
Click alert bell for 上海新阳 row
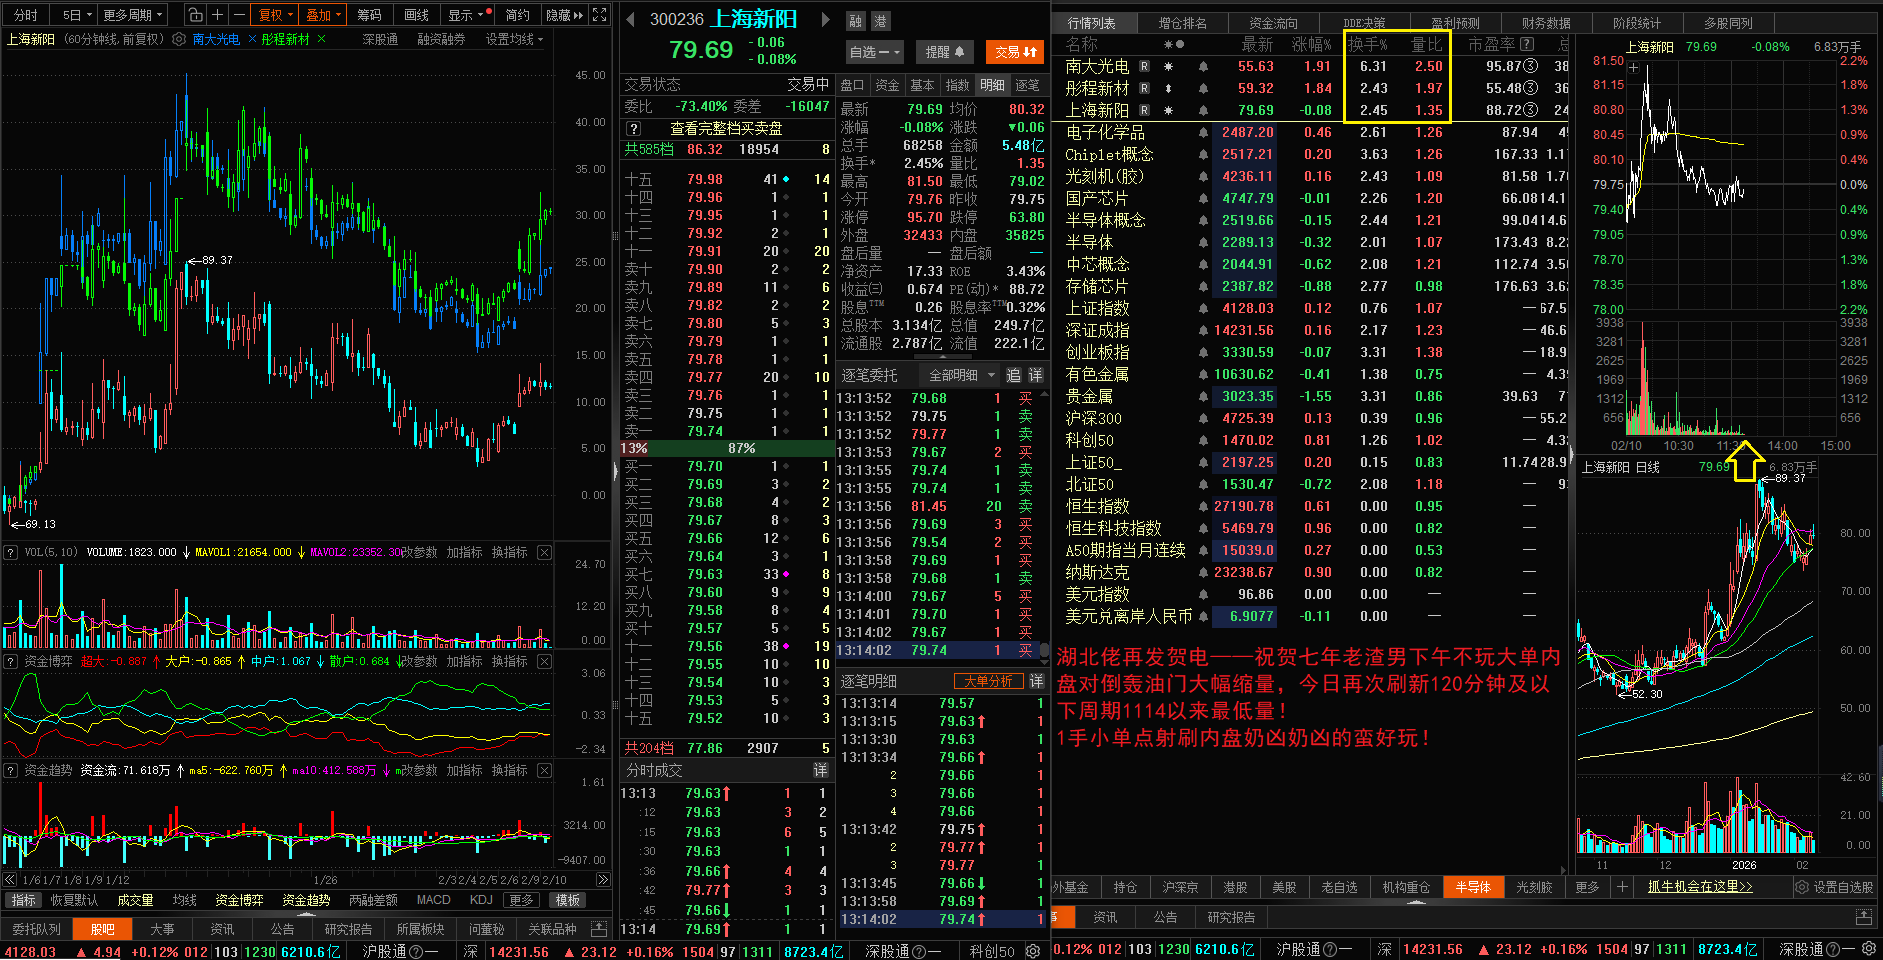pos(1203,111)
